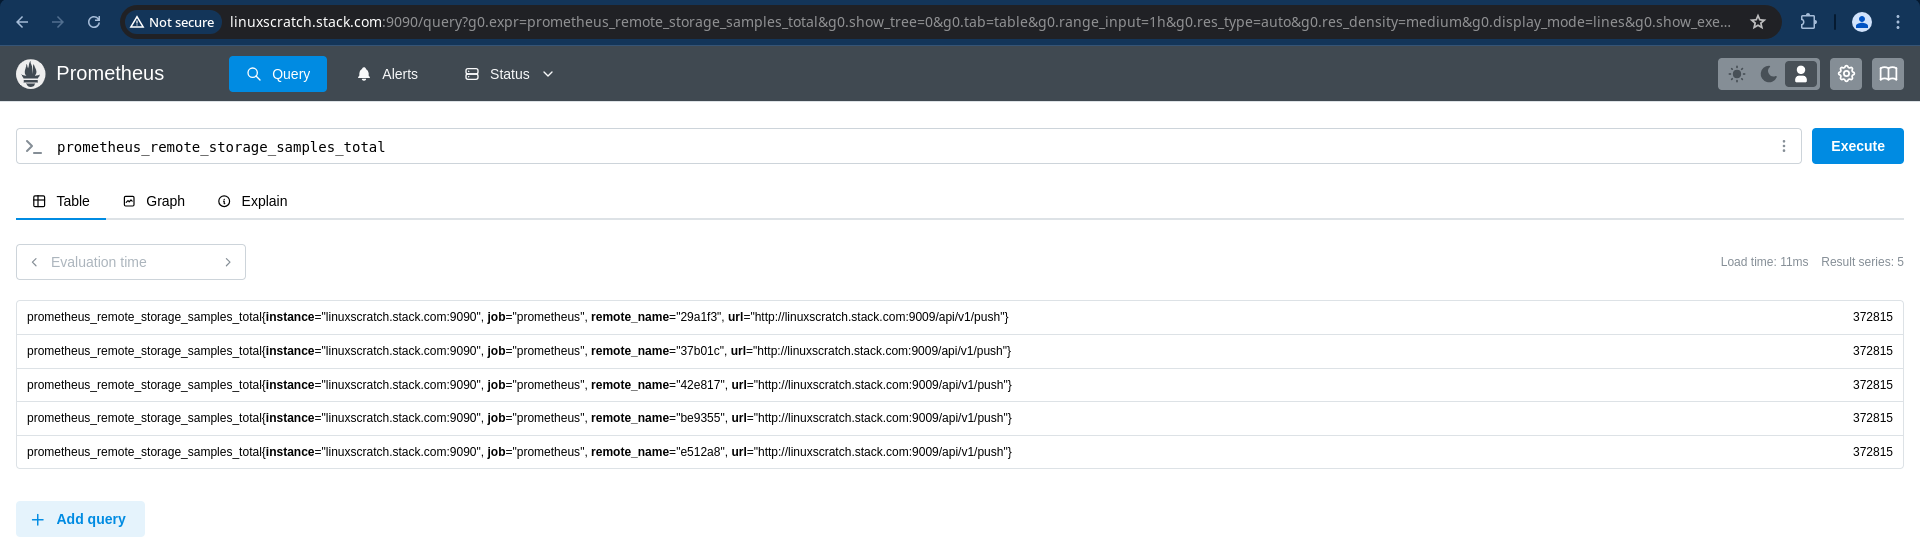Select result row with remote_name be9355
Image resolution: width=1920 pixels, height=555 pixels.
960,418
